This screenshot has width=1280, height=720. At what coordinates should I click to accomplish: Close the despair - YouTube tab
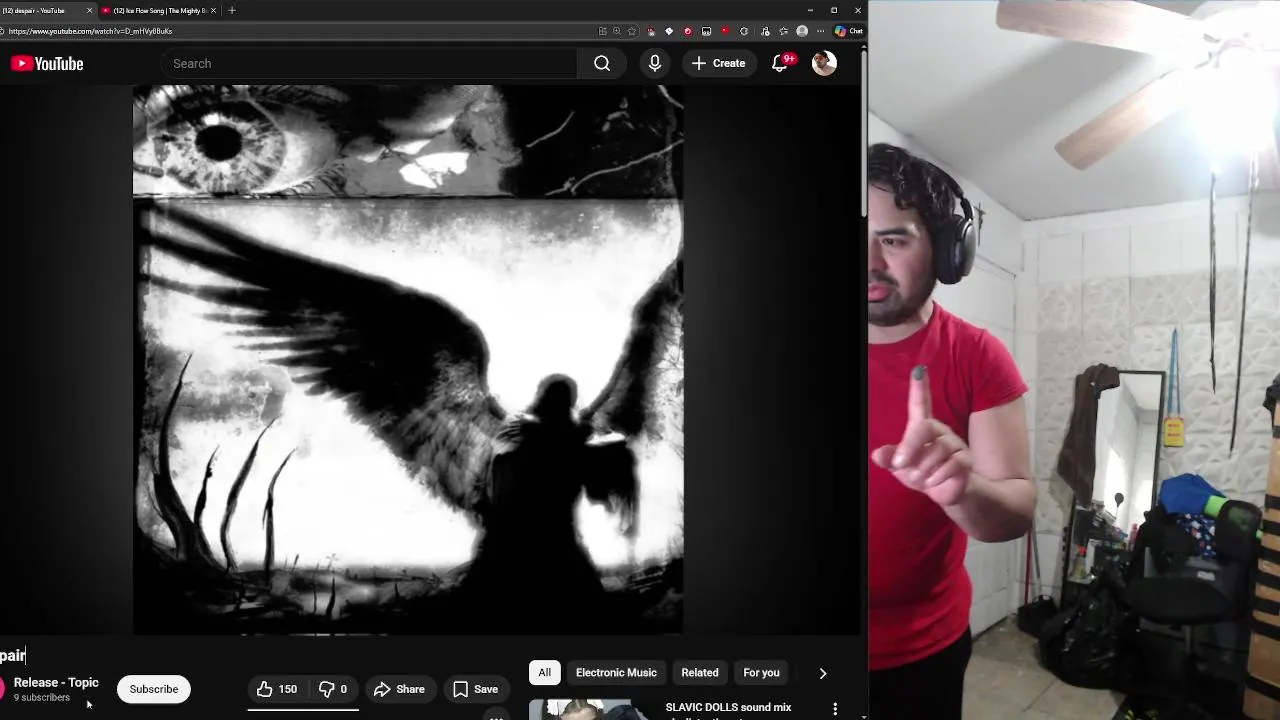(89, 10)
